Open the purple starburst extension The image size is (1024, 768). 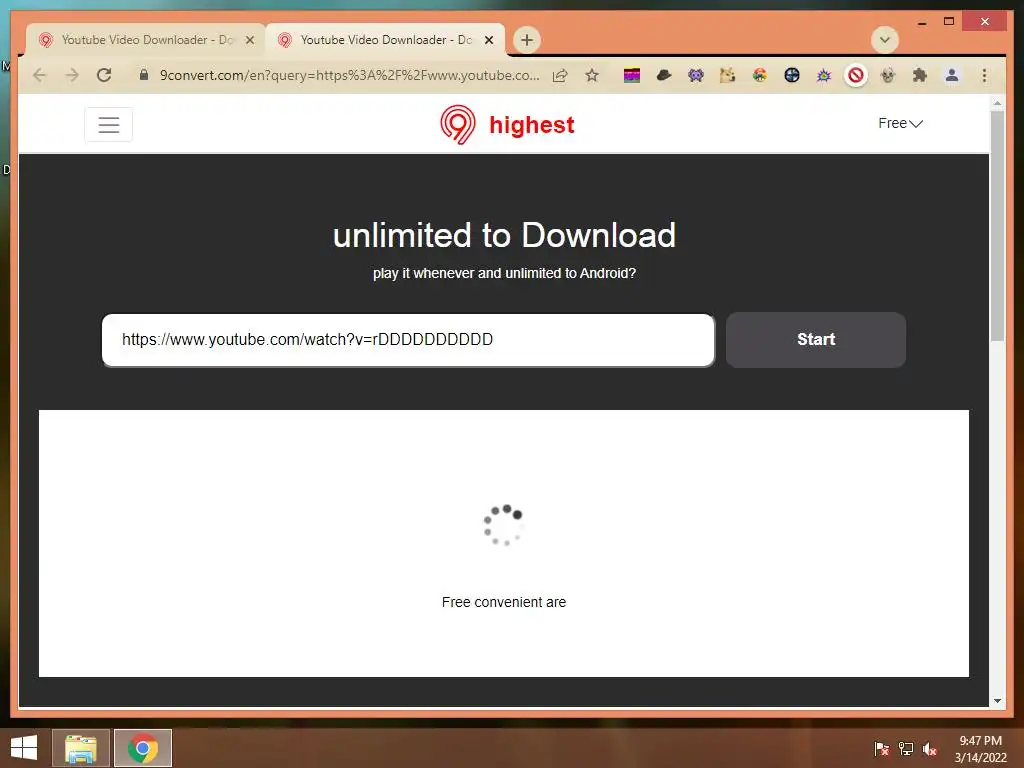click(x=824, y=76)
